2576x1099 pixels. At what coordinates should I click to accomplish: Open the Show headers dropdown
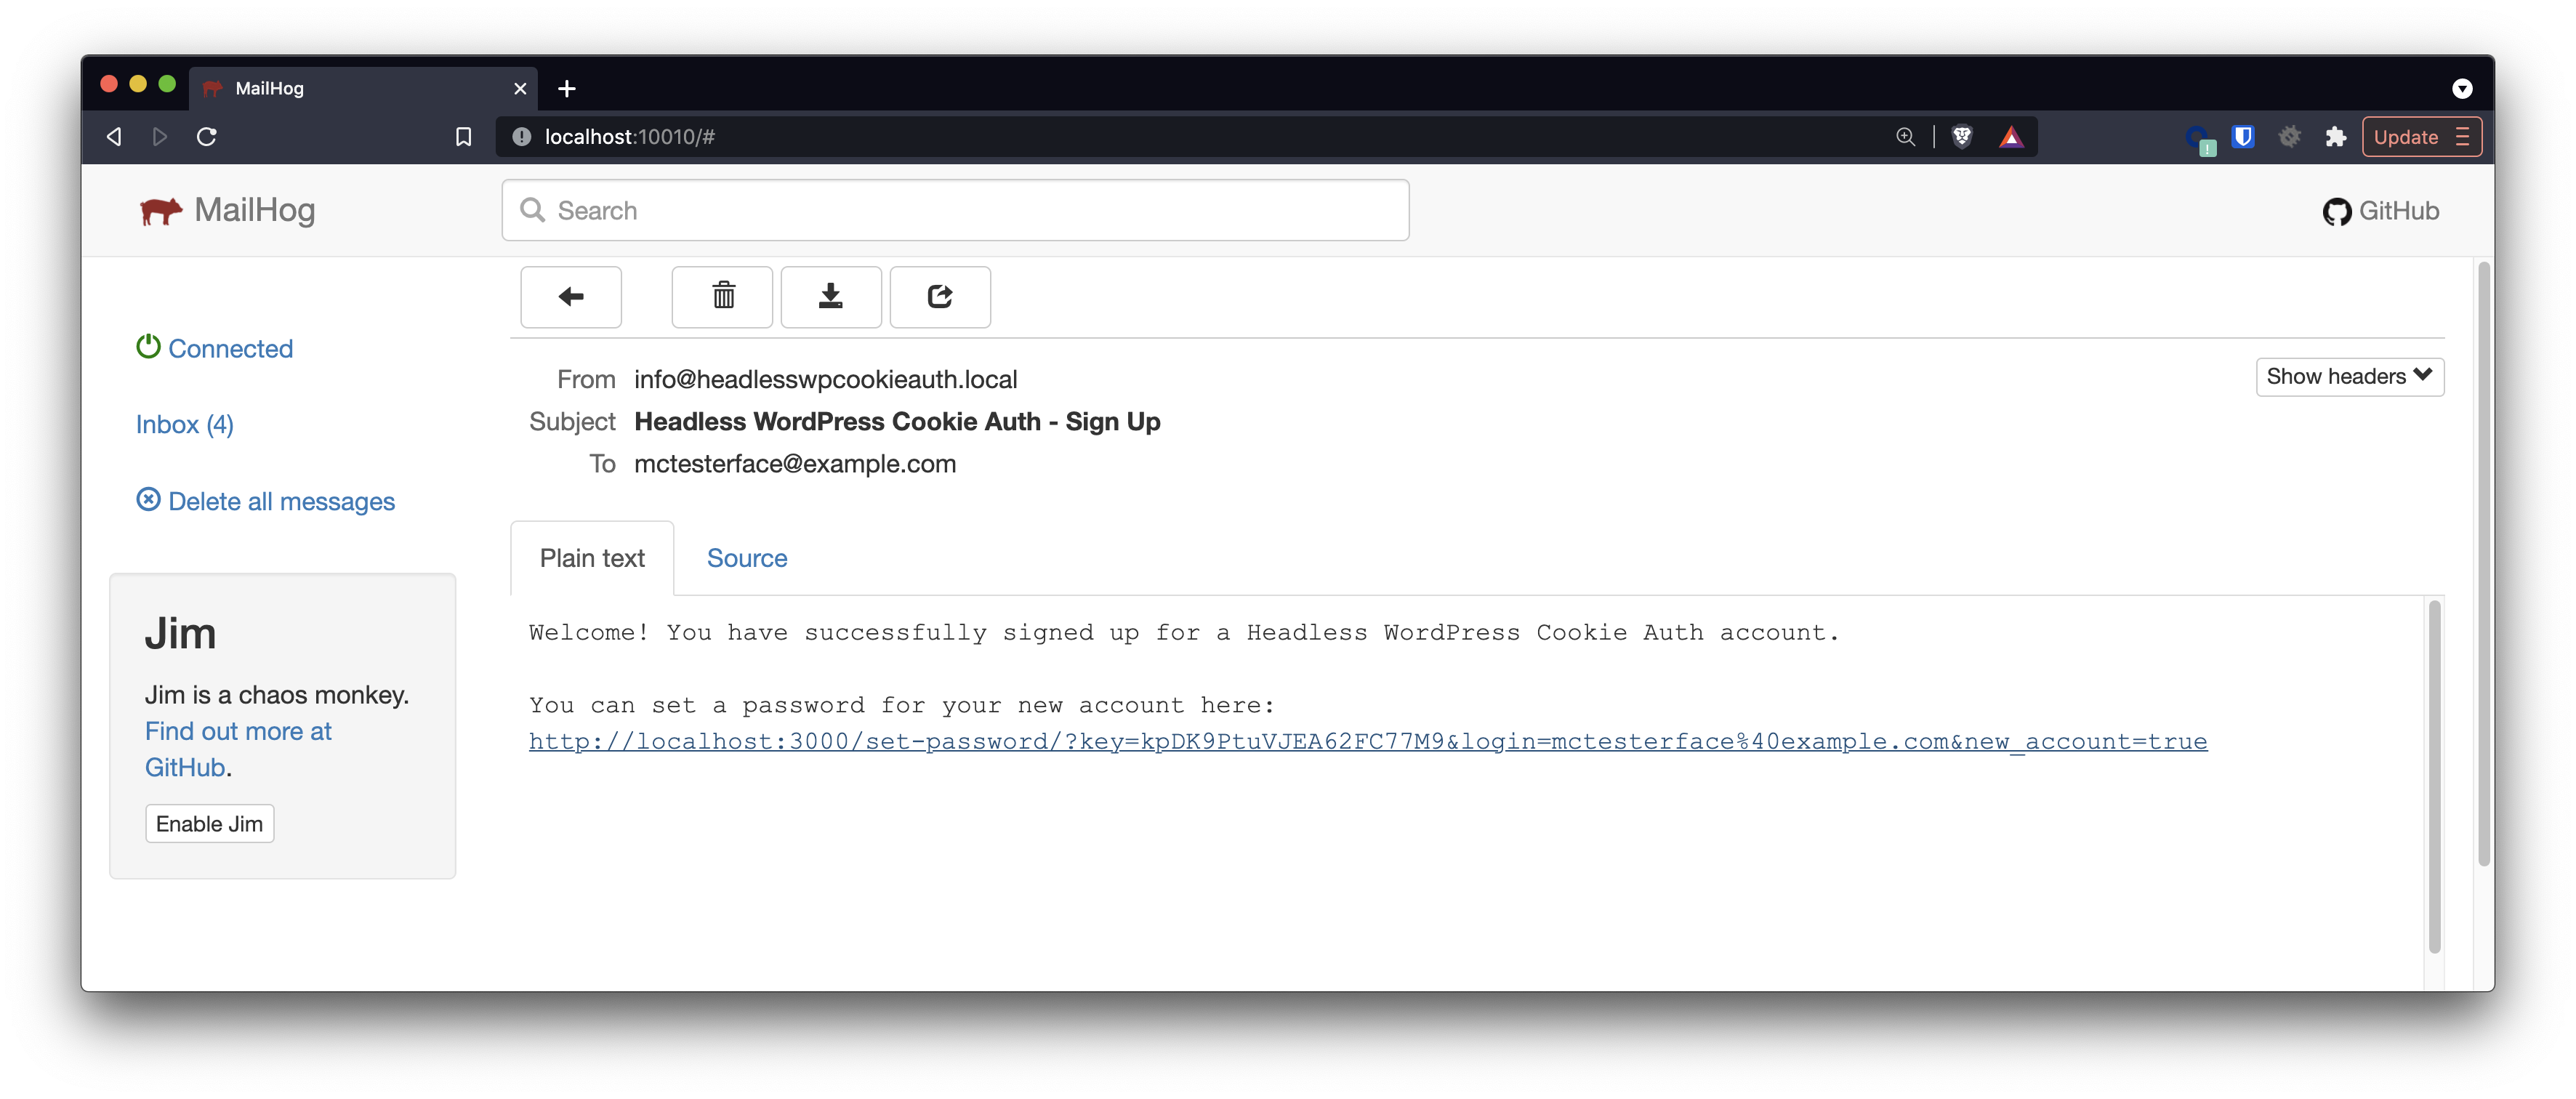click(2349, 376)
